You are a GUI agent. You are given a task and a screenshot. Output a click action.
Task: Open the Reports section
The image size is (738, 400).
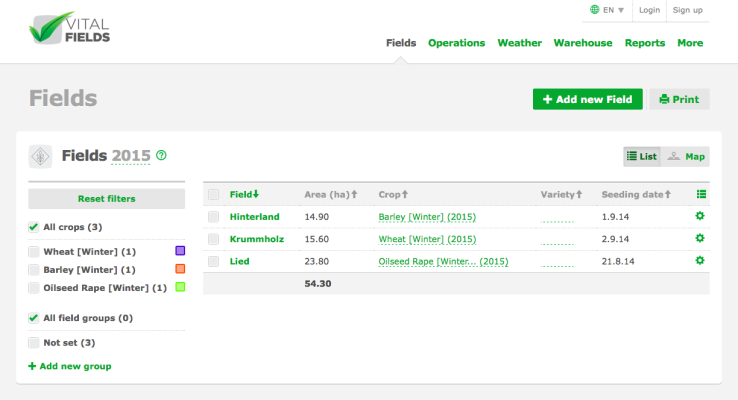tap(645, 43)
